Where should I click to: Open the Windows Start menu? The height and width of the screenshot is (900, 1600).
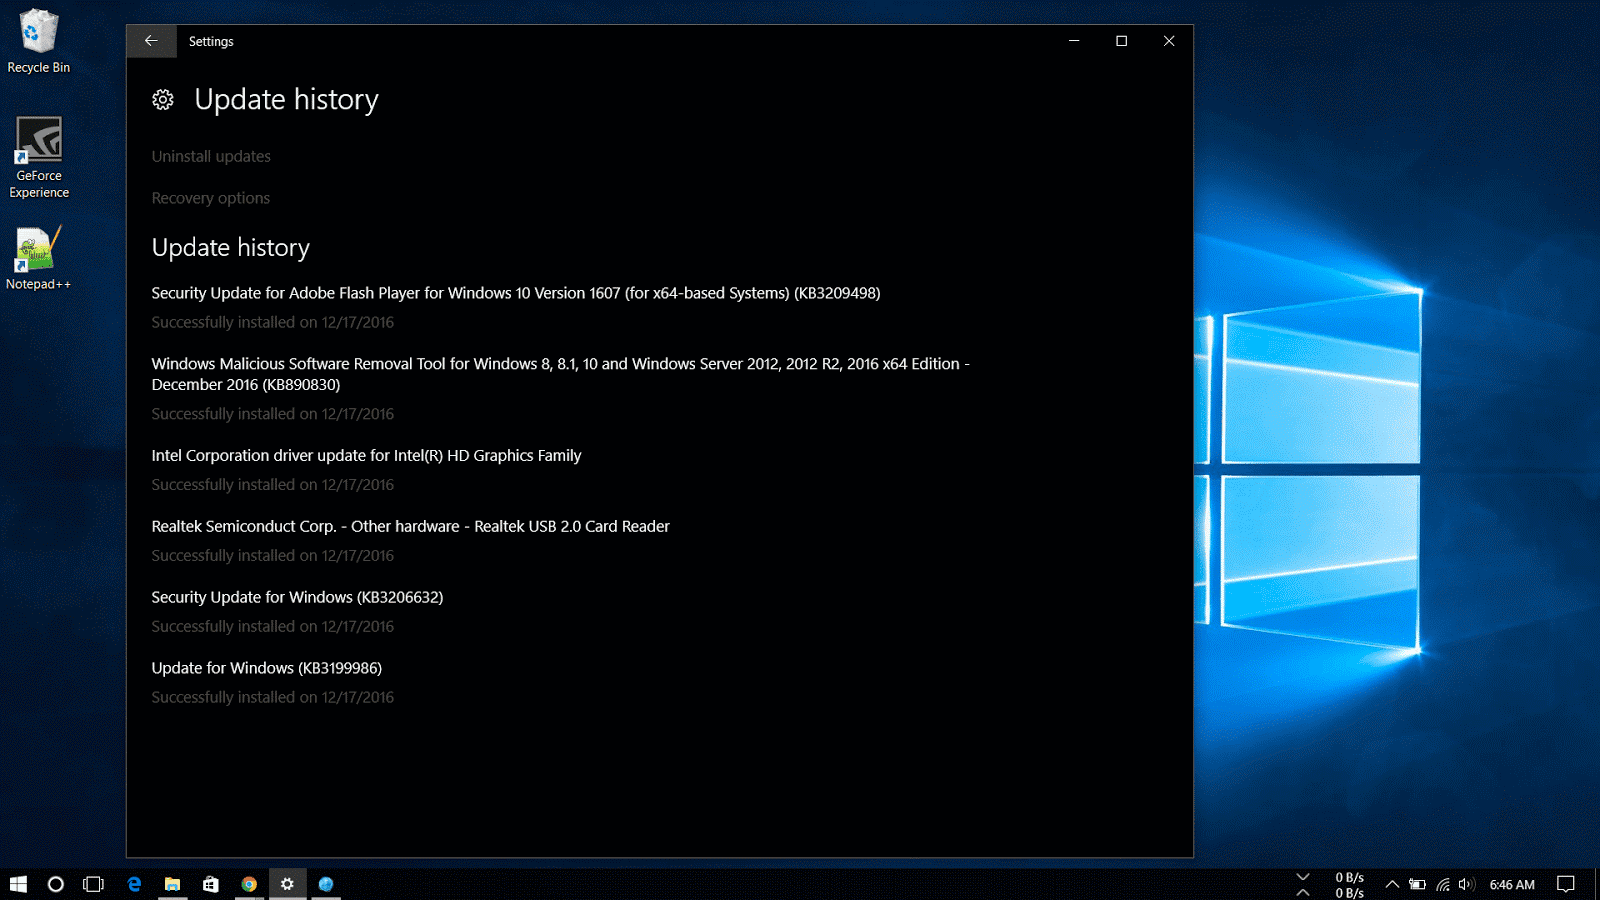point(18,884)
